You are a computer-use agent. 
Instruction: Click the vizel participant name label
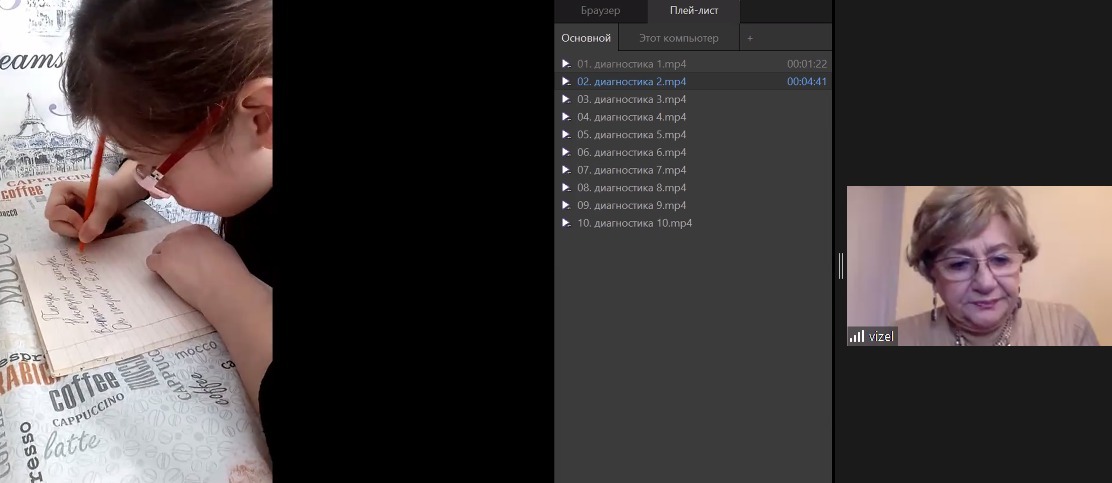coord(881,337)
